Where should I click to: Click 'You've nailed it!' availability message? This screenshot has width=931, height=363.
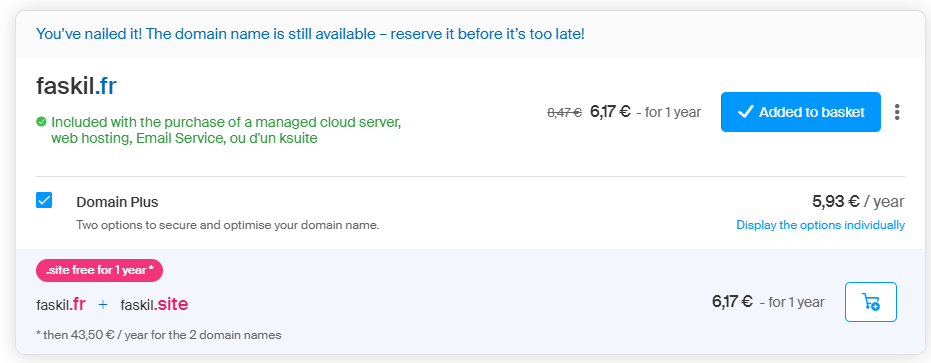pos(311,33)
